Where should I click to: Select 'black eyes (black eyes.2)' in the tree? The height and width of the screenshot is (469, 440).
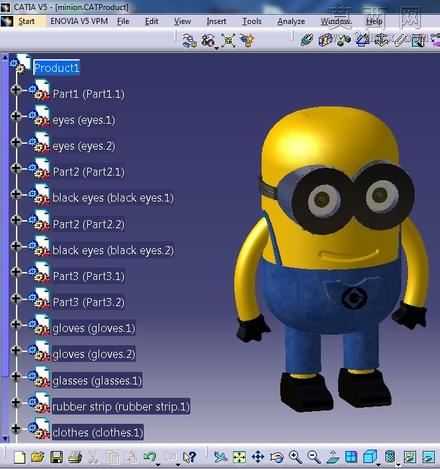pyautogui.click(x=113, y=250)
